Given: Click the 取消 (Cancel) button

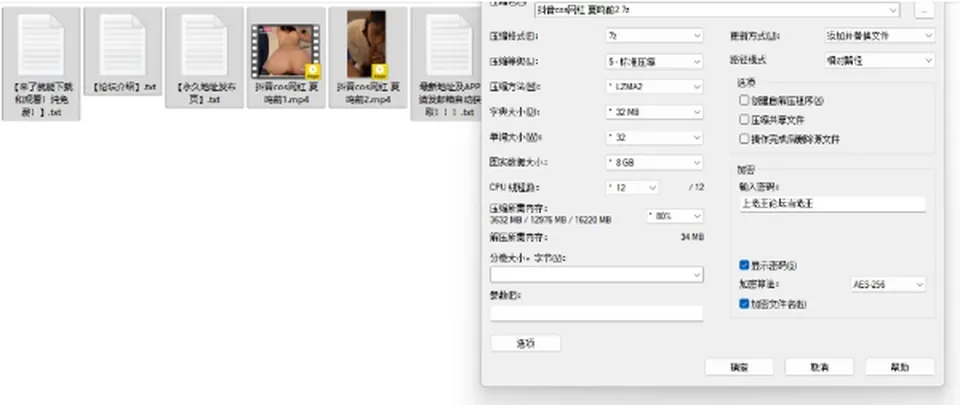Looking at the screenshot, I should [819, 367].
